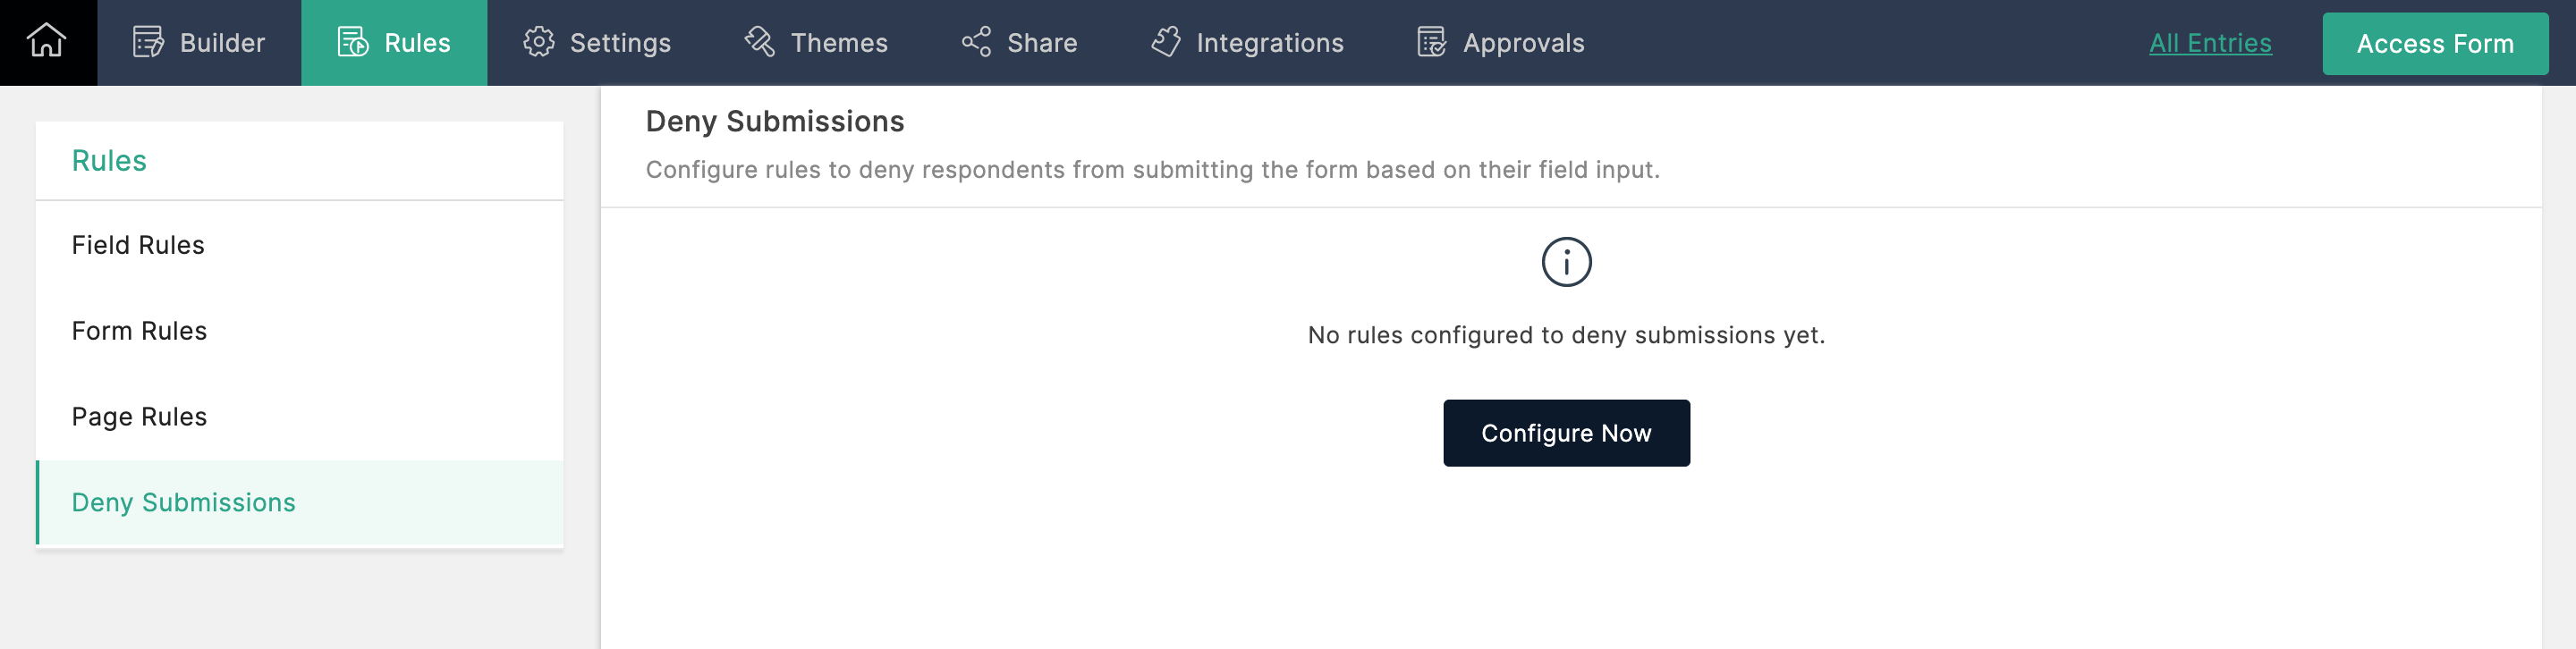Click the Themes paintbrush icon
The height and width of the screenshot is (649, 2576).
pos(760,43)
